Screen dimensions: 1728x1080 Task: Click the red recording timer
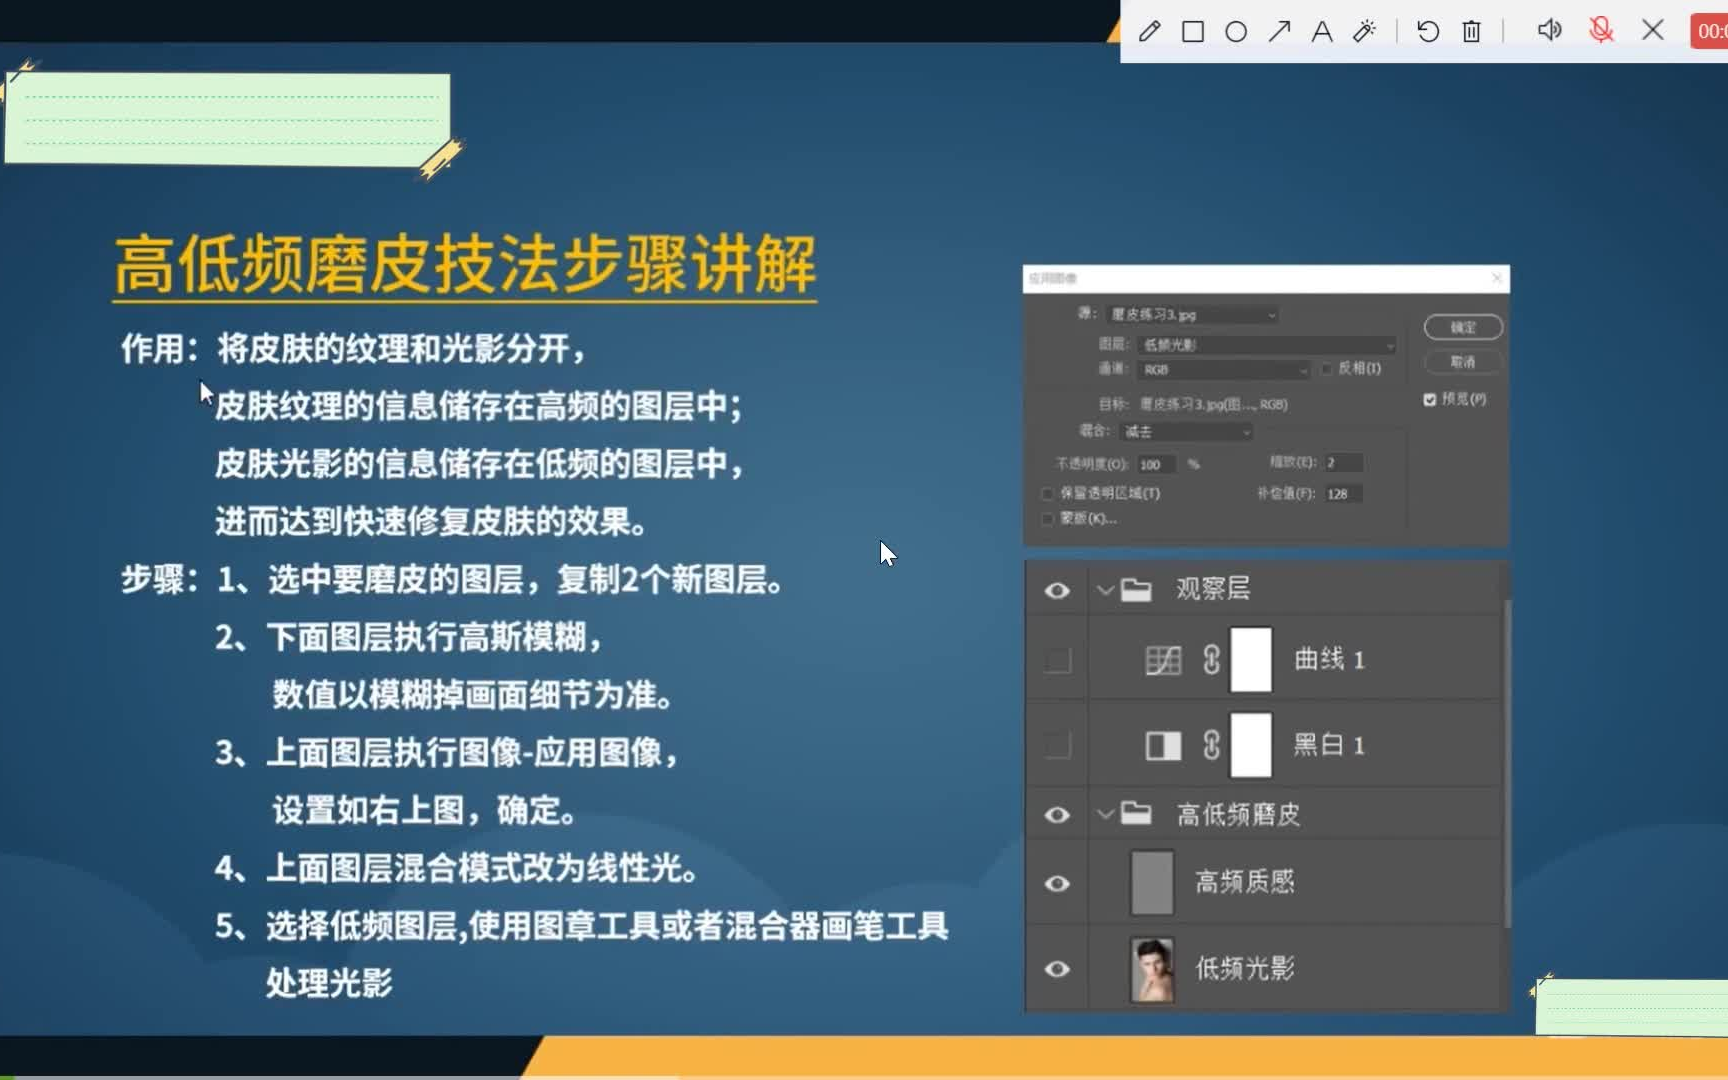click(x=1709, y=31)
